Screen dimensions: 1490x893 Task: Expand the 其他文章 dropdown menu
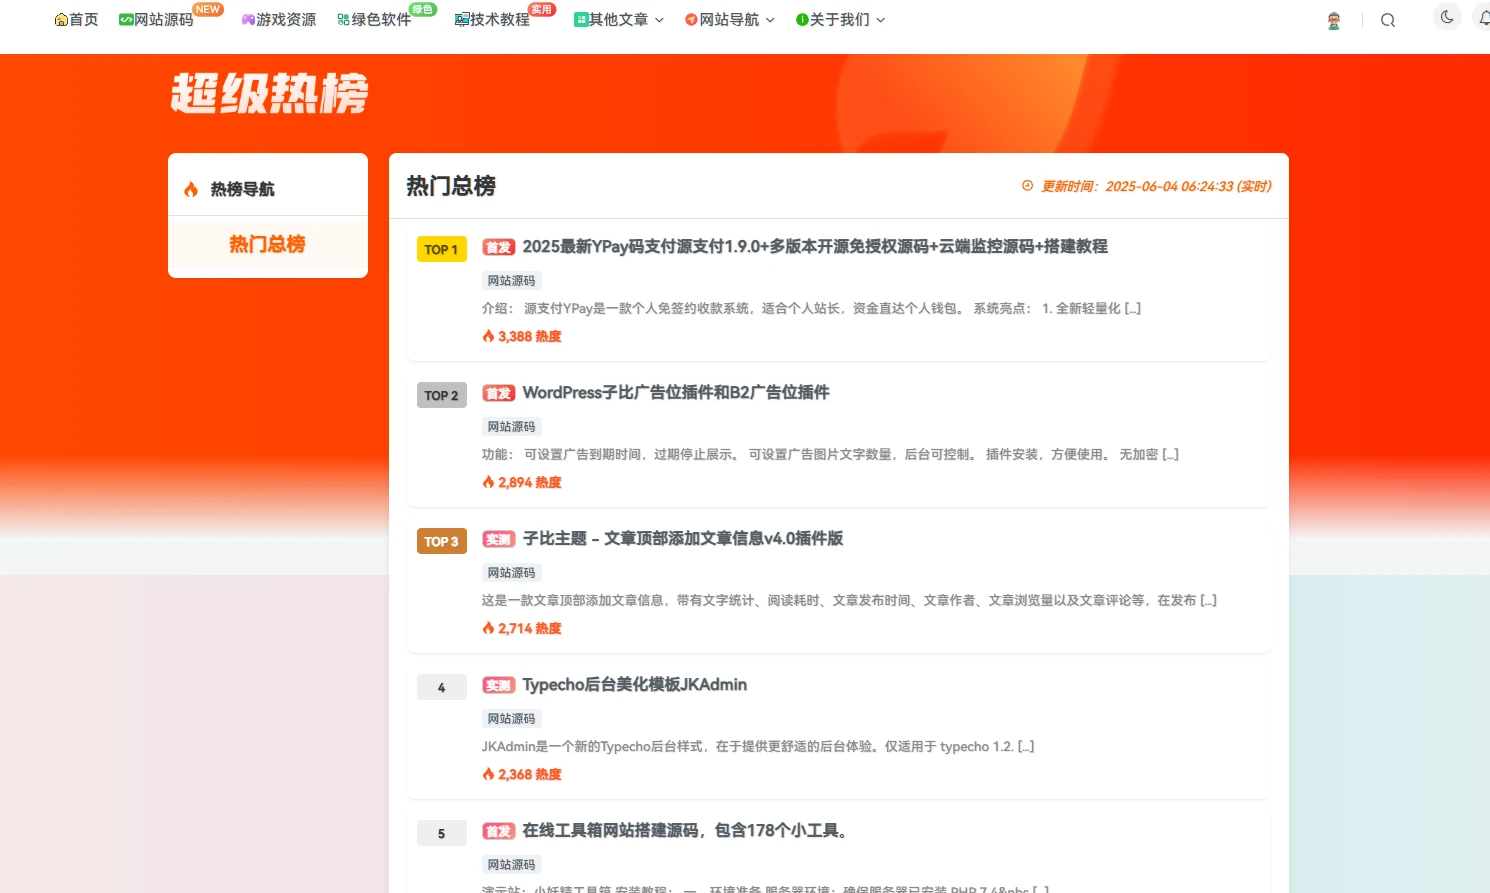pyautogui.click(x=618, y=20)
